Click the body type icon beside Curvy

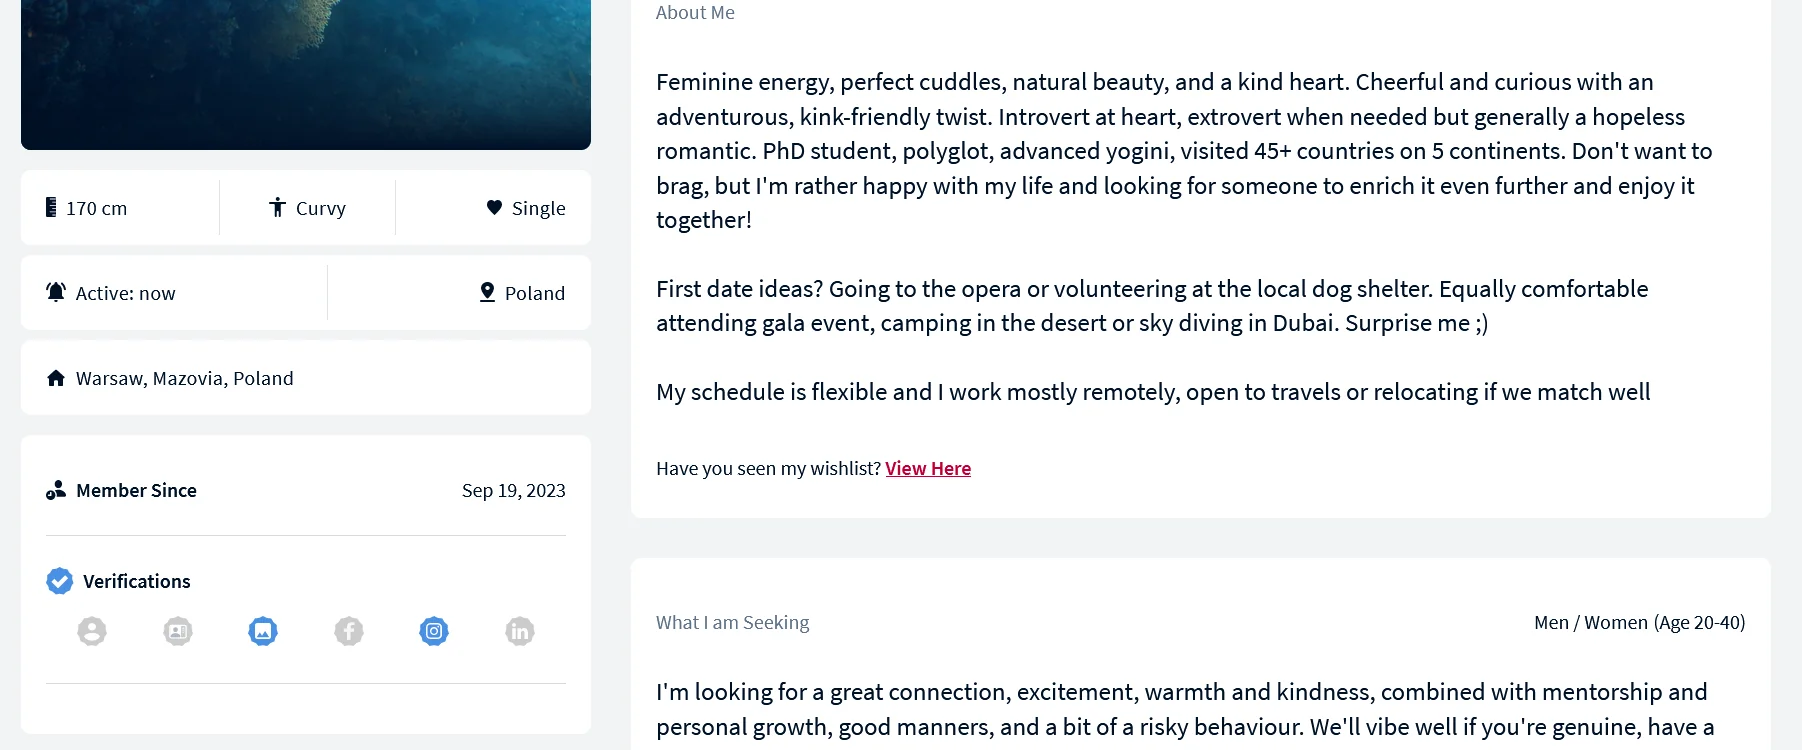coord(278,207)
